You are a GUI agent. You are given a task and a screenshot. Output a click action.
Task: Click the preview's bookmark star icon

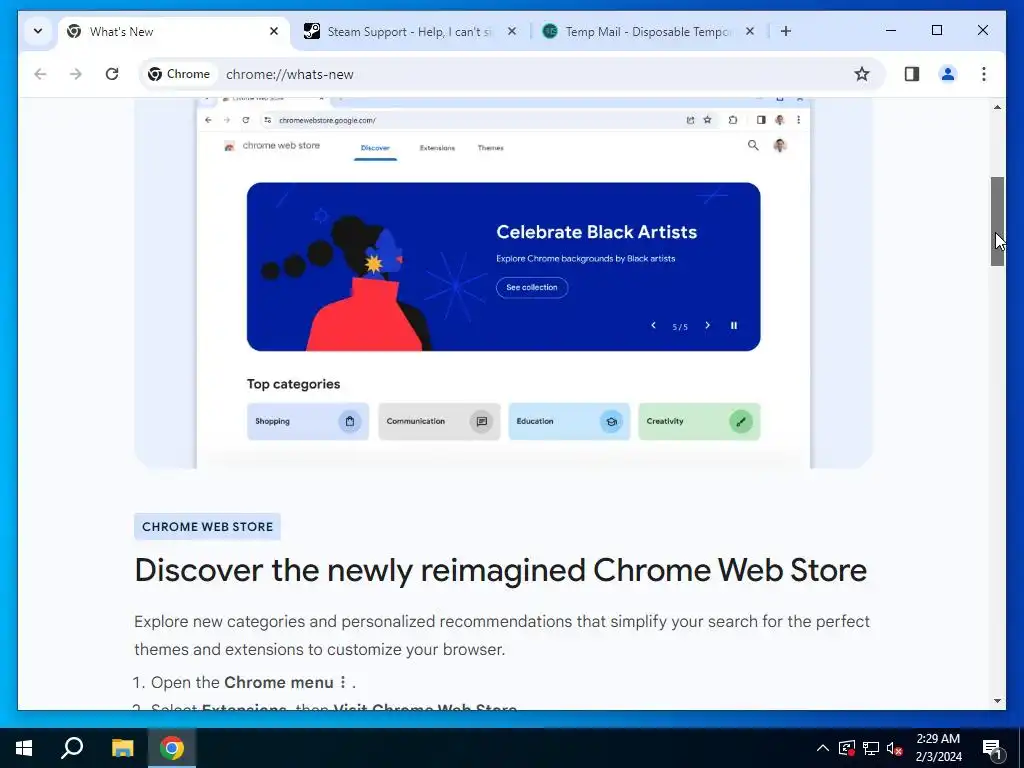(x=707, y=120)
